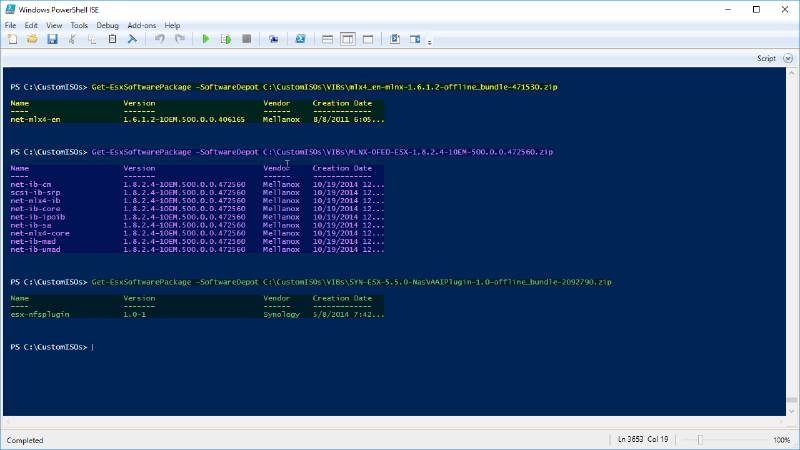Click the net-mlx4-core package name
800x450 pixels.
point(40,233)
